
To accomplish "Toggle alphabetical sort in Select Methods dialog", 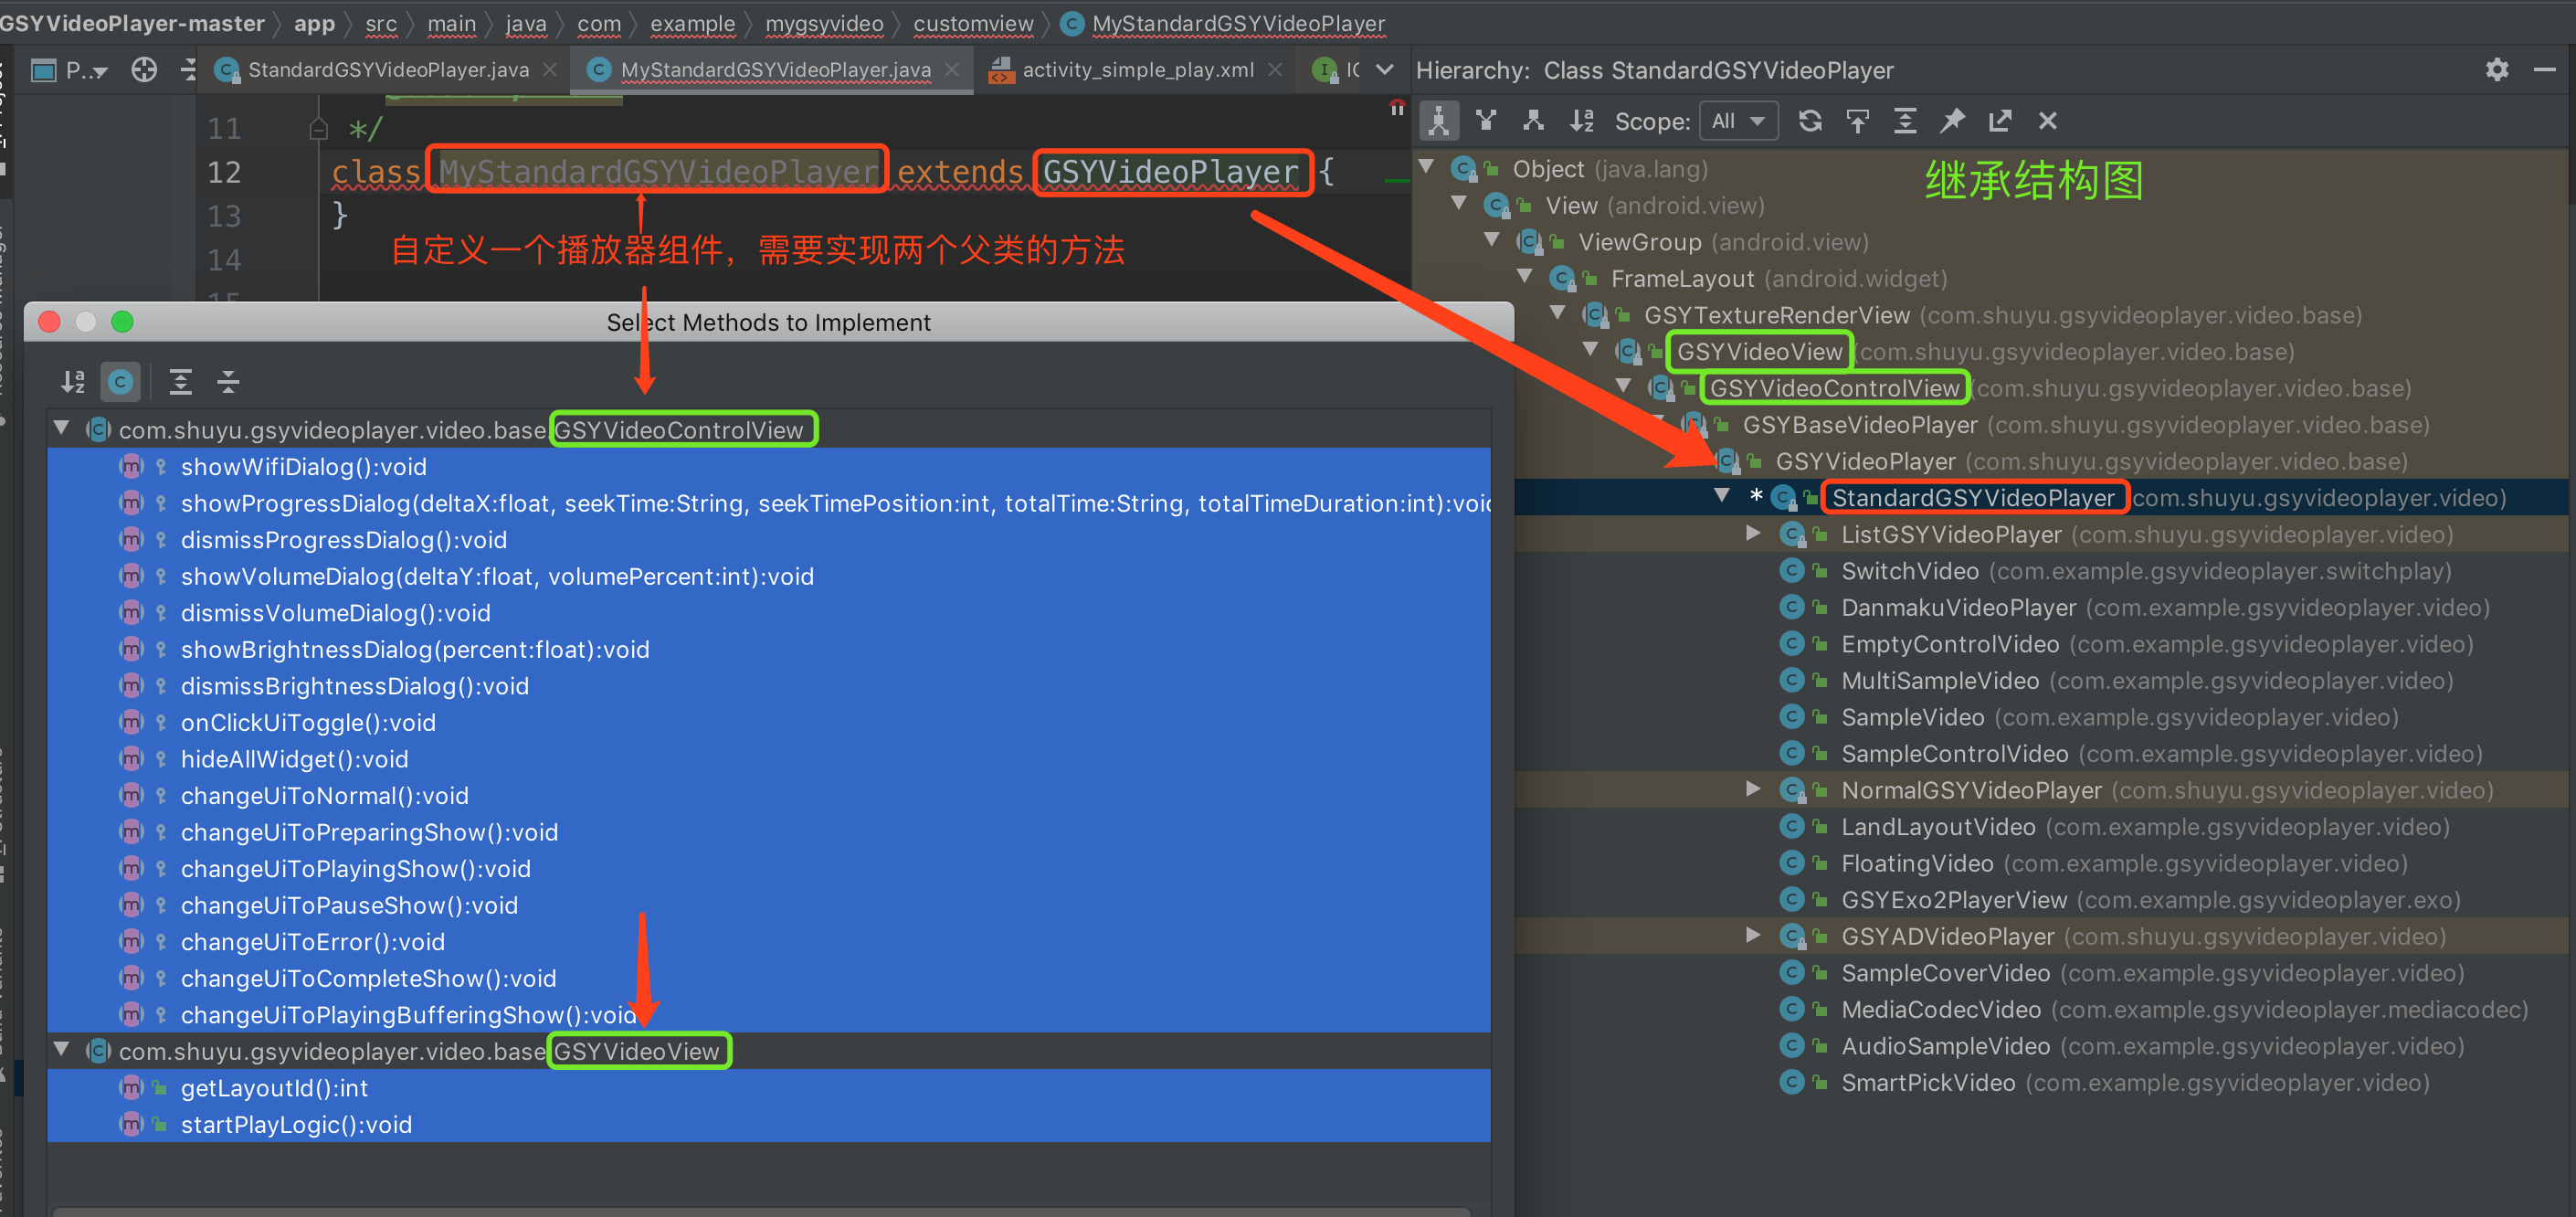I will [73, 382].
